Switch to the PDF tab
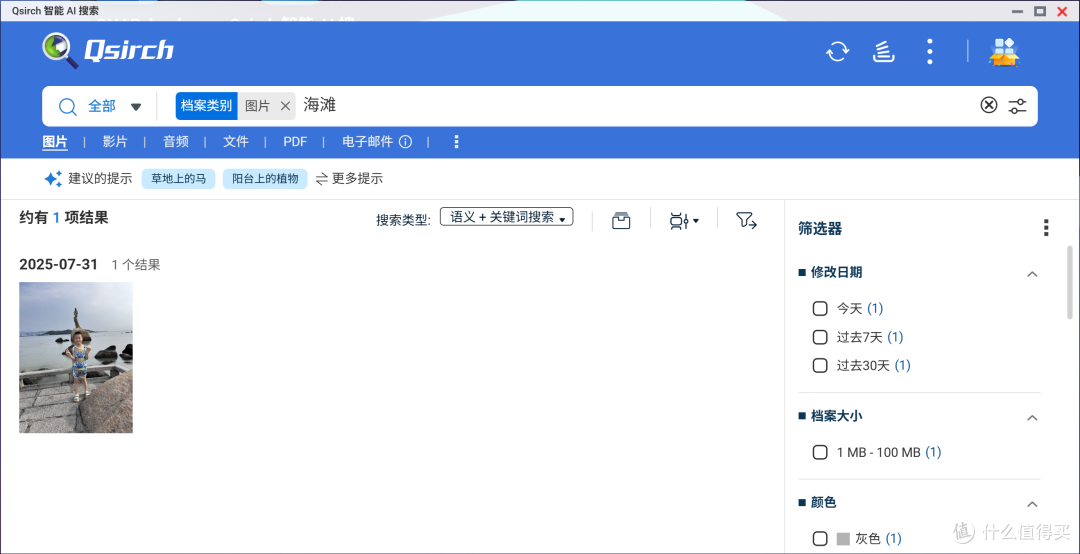 (295, 142)
